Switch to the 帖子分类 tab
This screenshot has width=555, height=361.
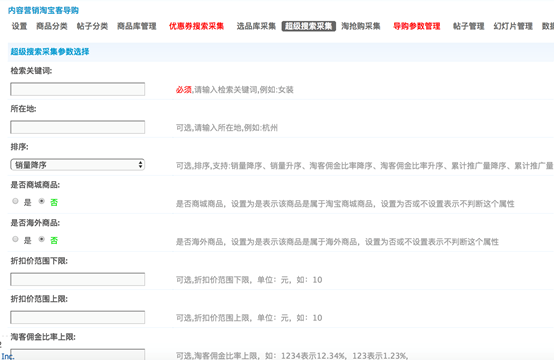click(92, 26)
